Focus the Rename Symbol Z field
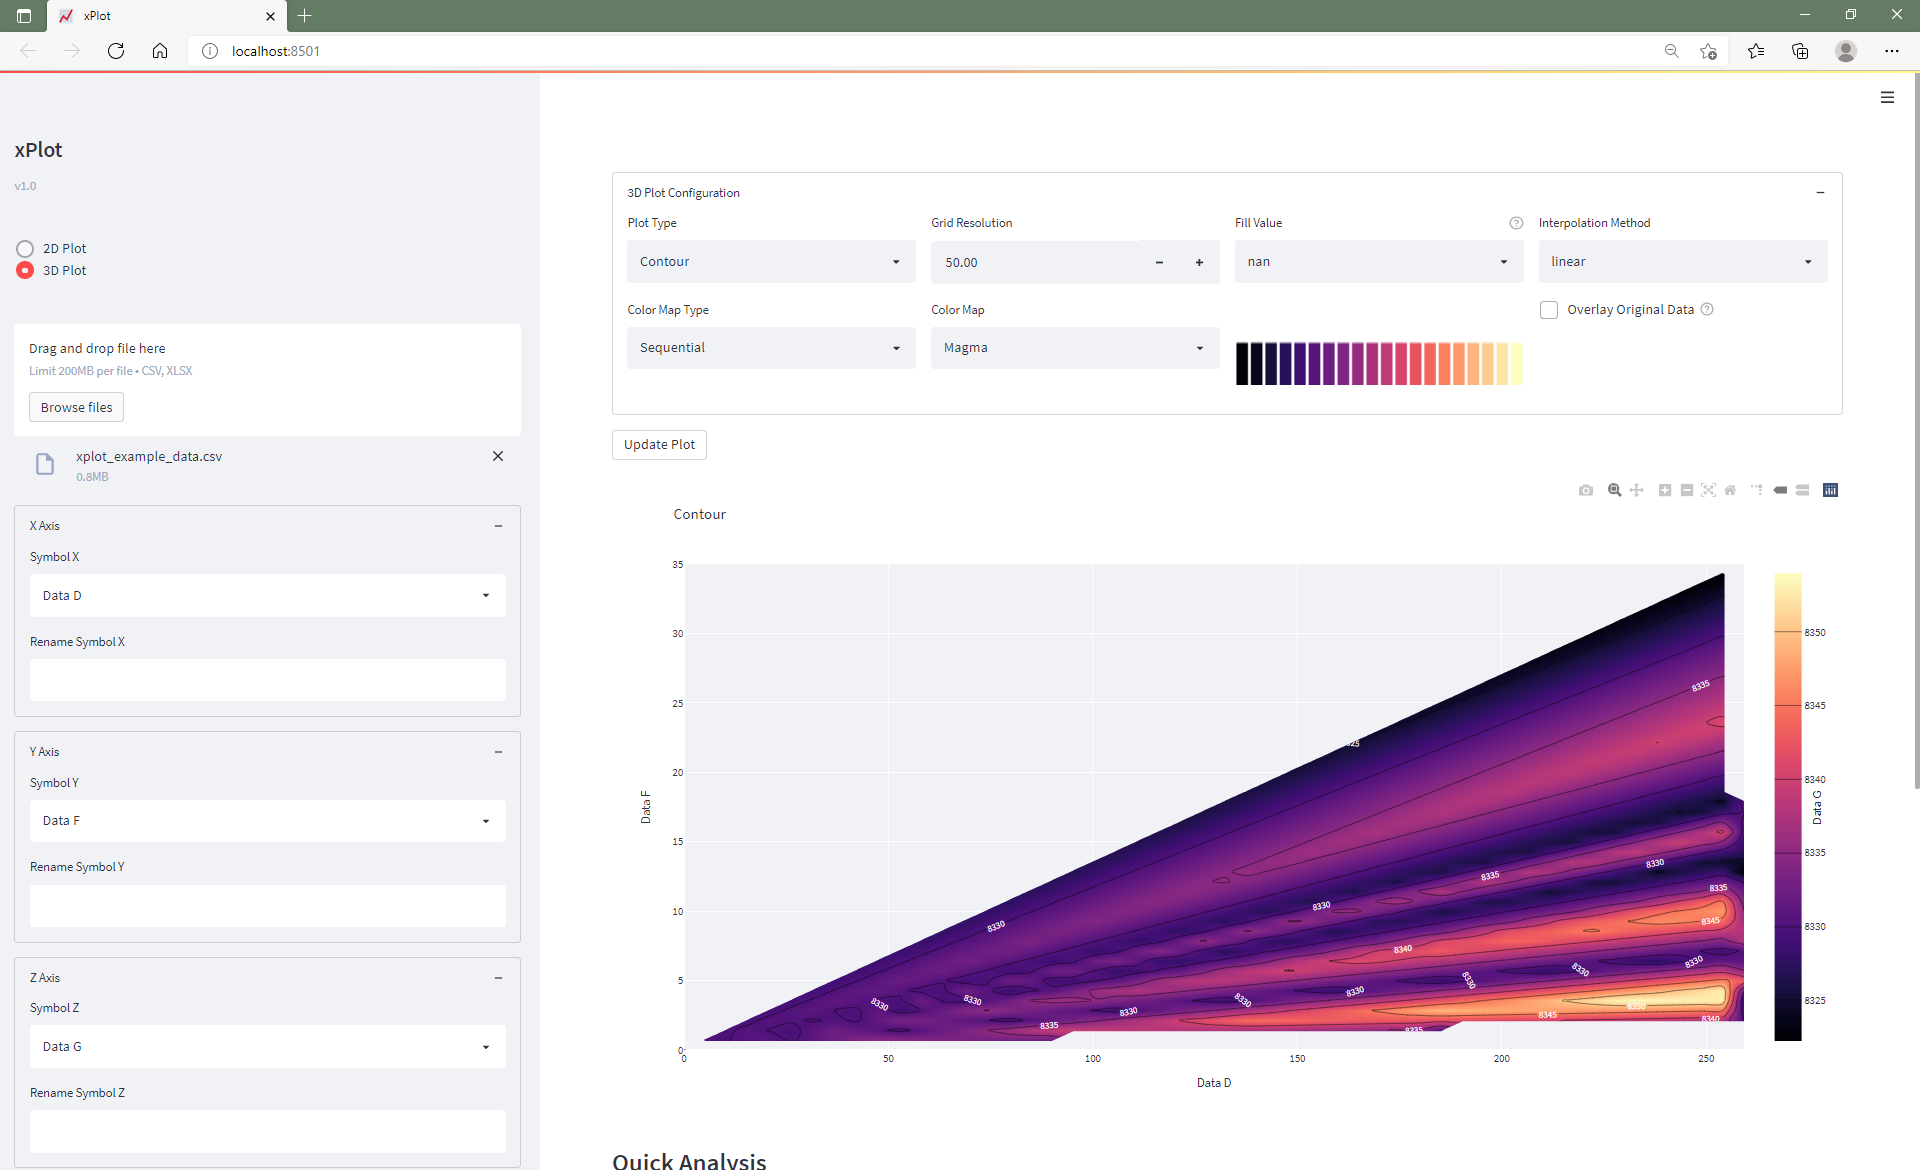The width and height of the screenshot is (1920, 1170). (268, 1131)
